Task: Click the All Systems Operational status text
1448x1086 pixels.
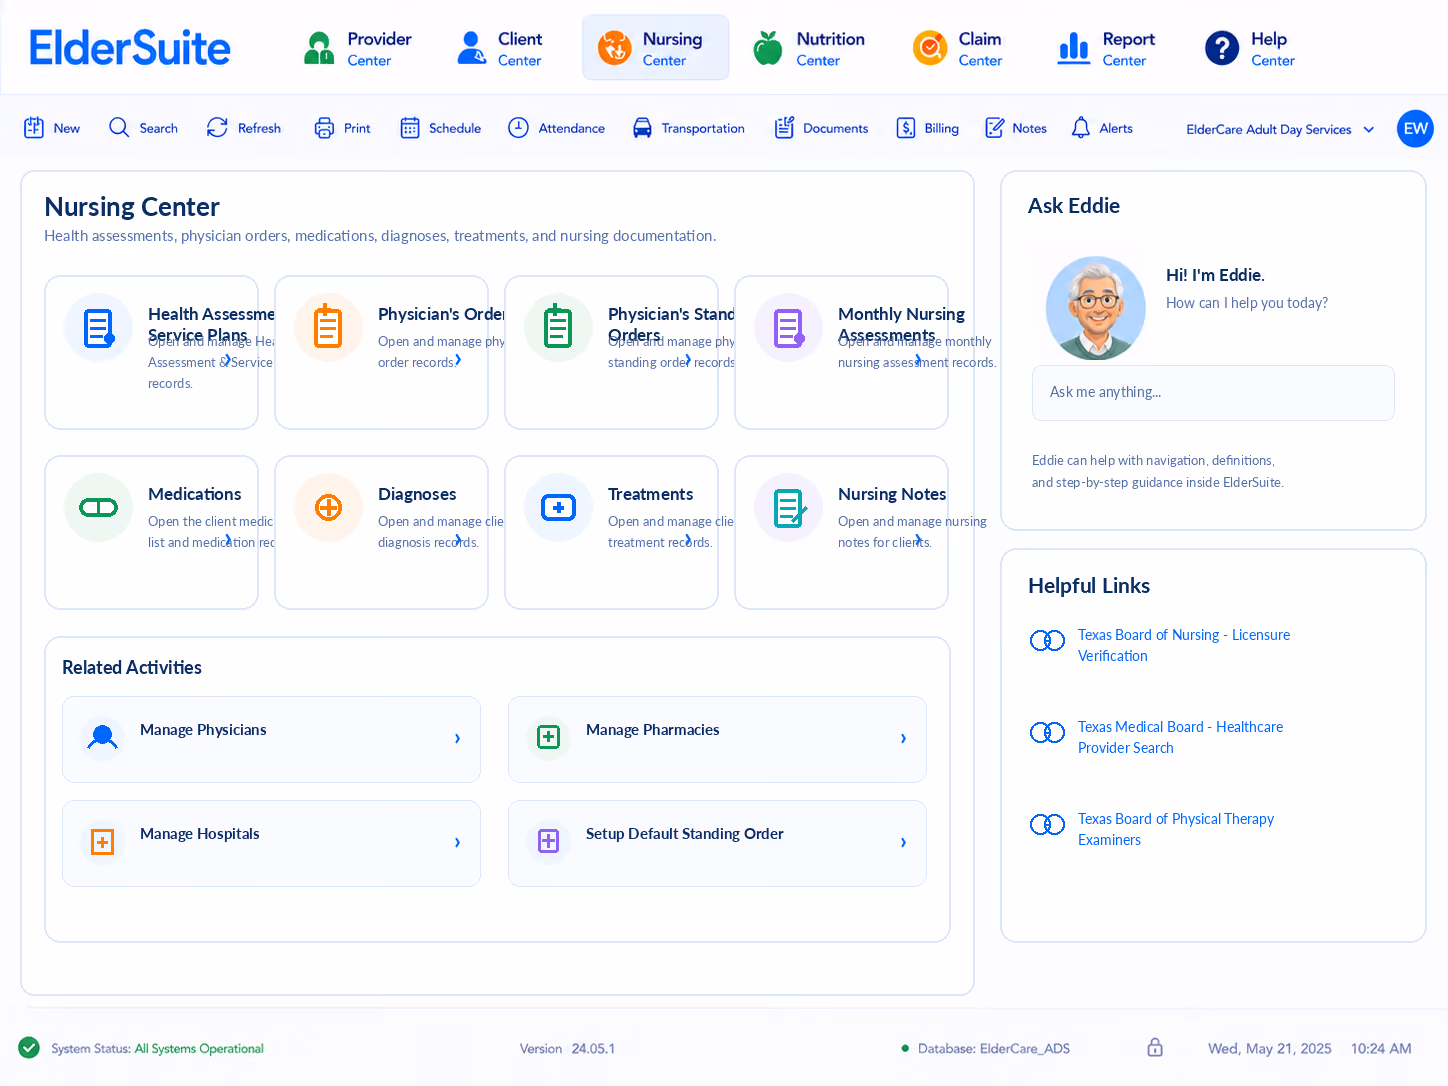Action: click(199, 1049)
